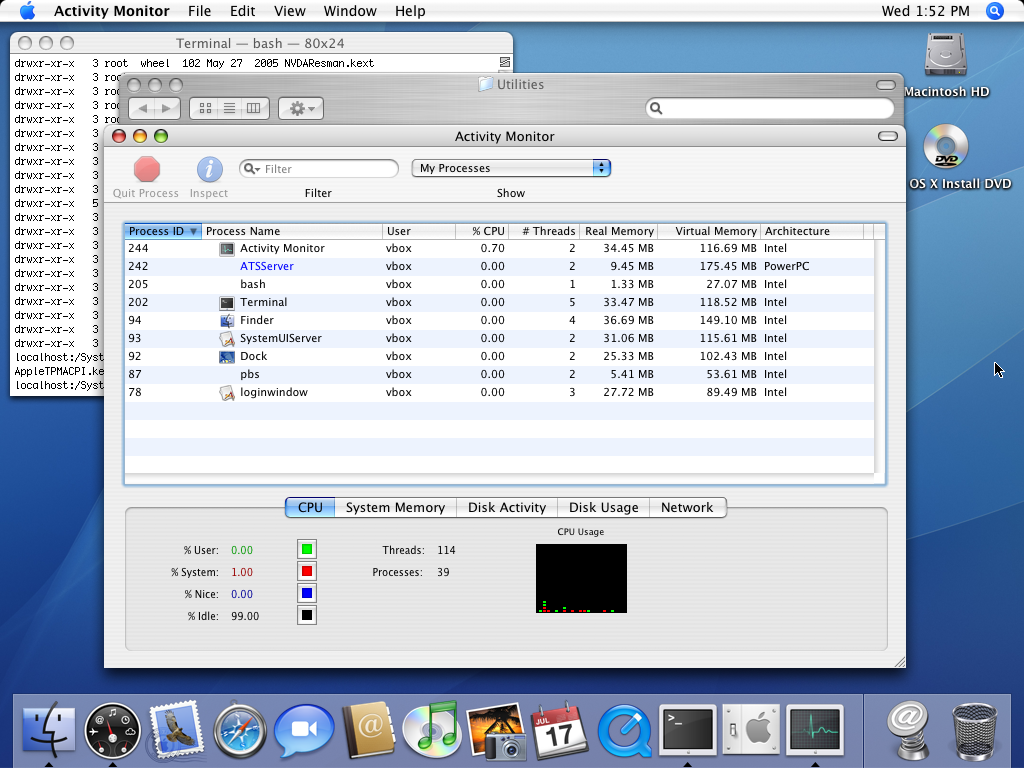Open the Apple menu
1024x768 pixels.
pyautogui.click(x=27, y=11)
